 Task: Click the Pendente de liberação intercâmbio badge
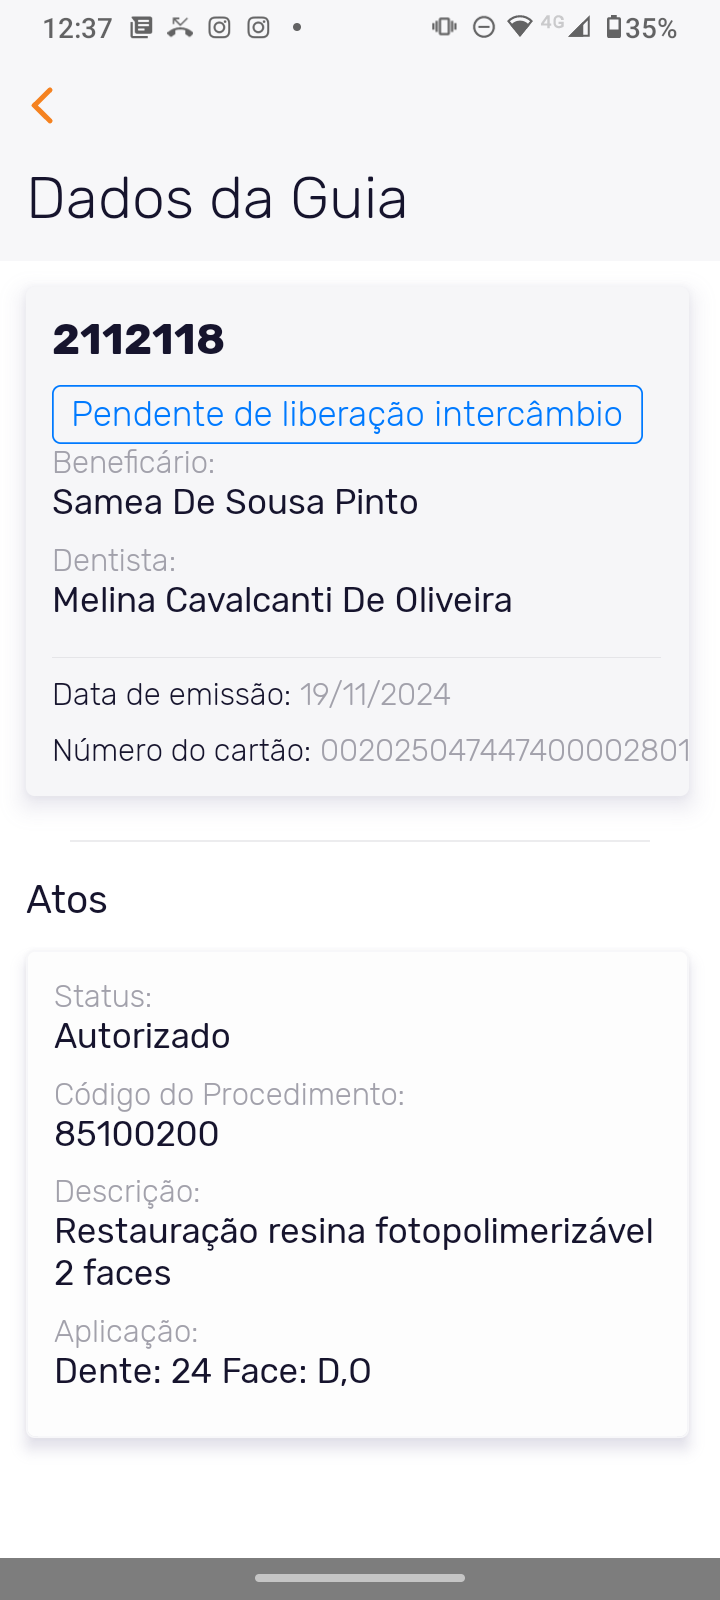click(347, 414)
